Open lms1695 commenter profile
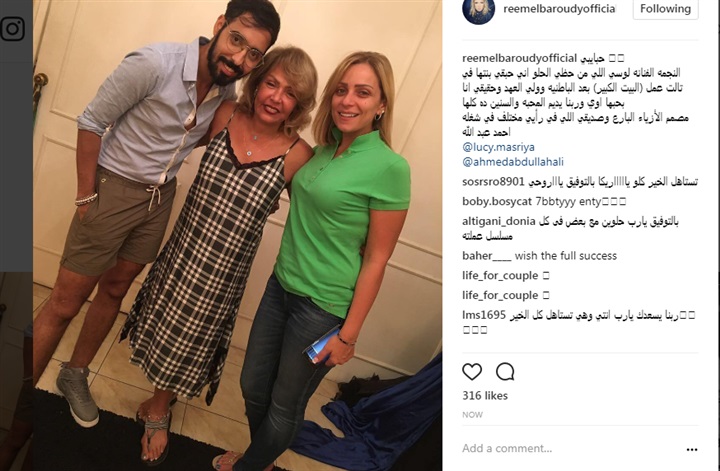 point(484,315)
